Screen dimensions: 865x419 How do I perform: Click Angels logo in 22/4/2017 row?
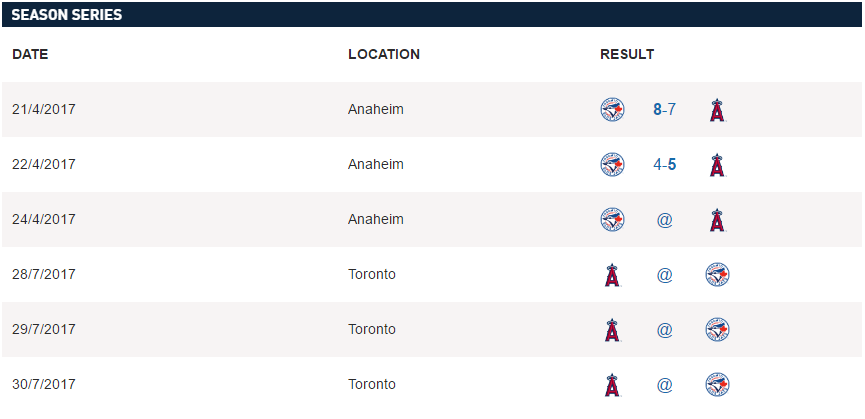coord(716,165)
